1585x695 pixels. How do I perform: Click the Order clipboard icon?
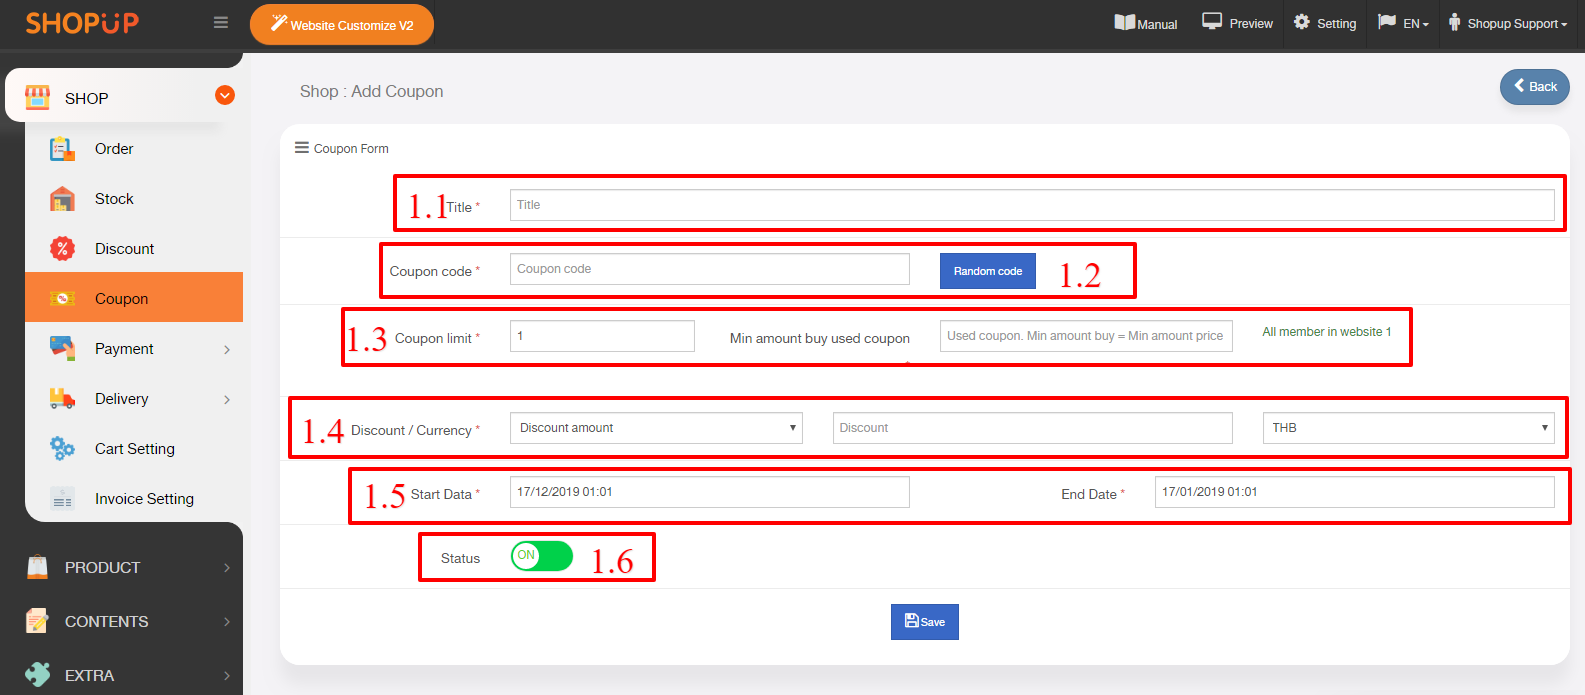62,149
